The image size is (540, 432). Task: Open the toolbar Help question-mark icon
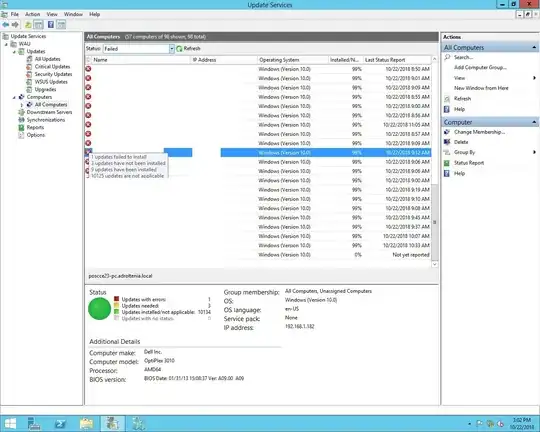coord(51,24)
